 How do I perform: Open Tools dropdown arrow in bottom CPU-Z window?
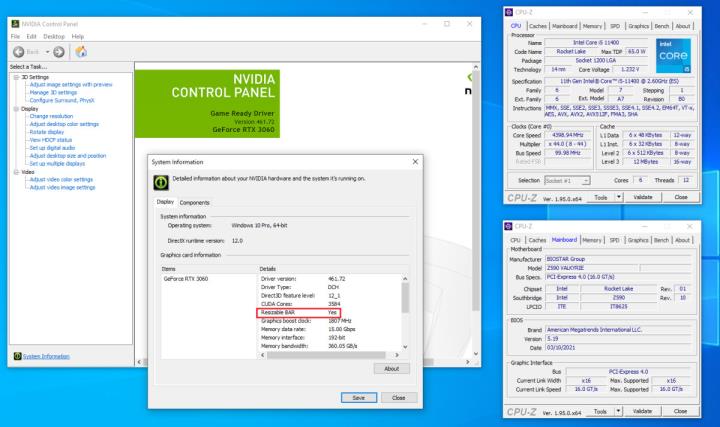(x=619, y=411)
